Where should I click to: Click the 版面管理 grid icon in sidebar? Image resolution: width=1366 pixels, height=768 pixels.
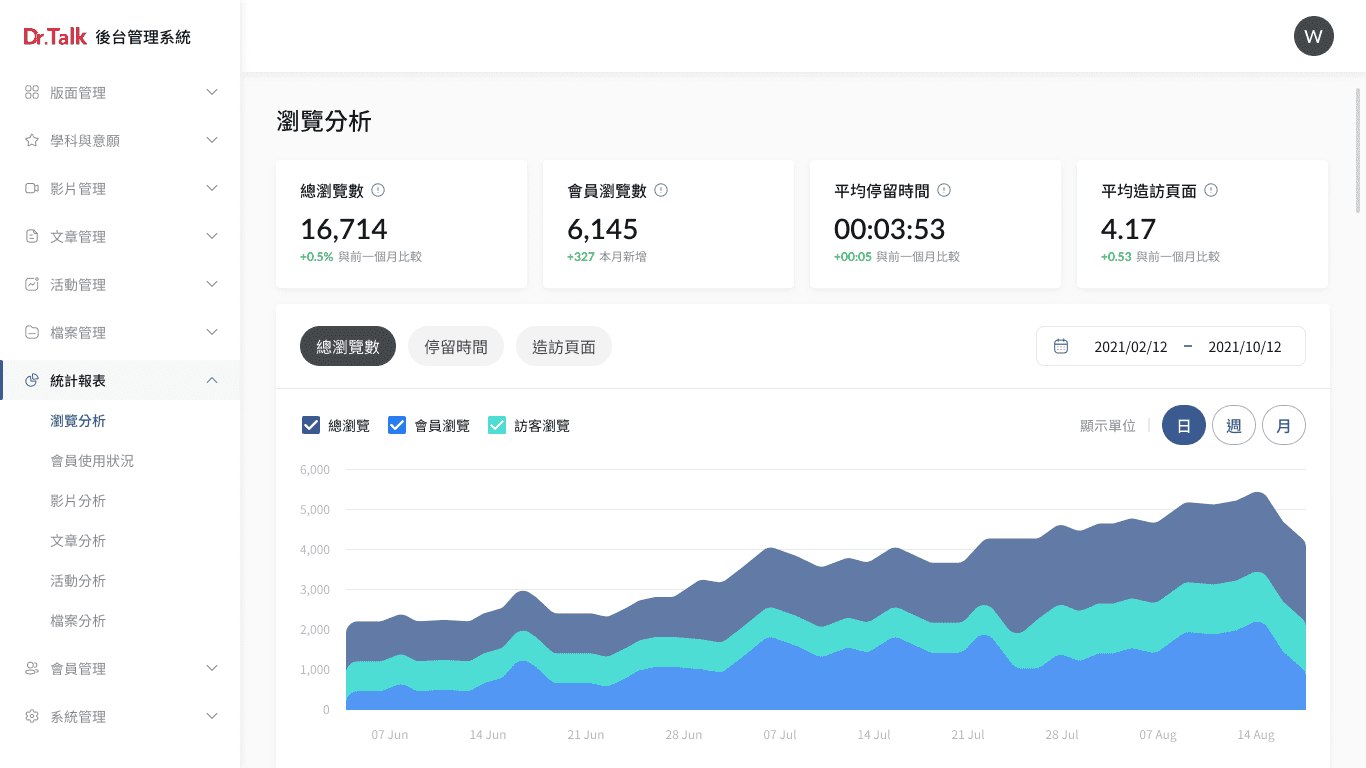(32, 92)
